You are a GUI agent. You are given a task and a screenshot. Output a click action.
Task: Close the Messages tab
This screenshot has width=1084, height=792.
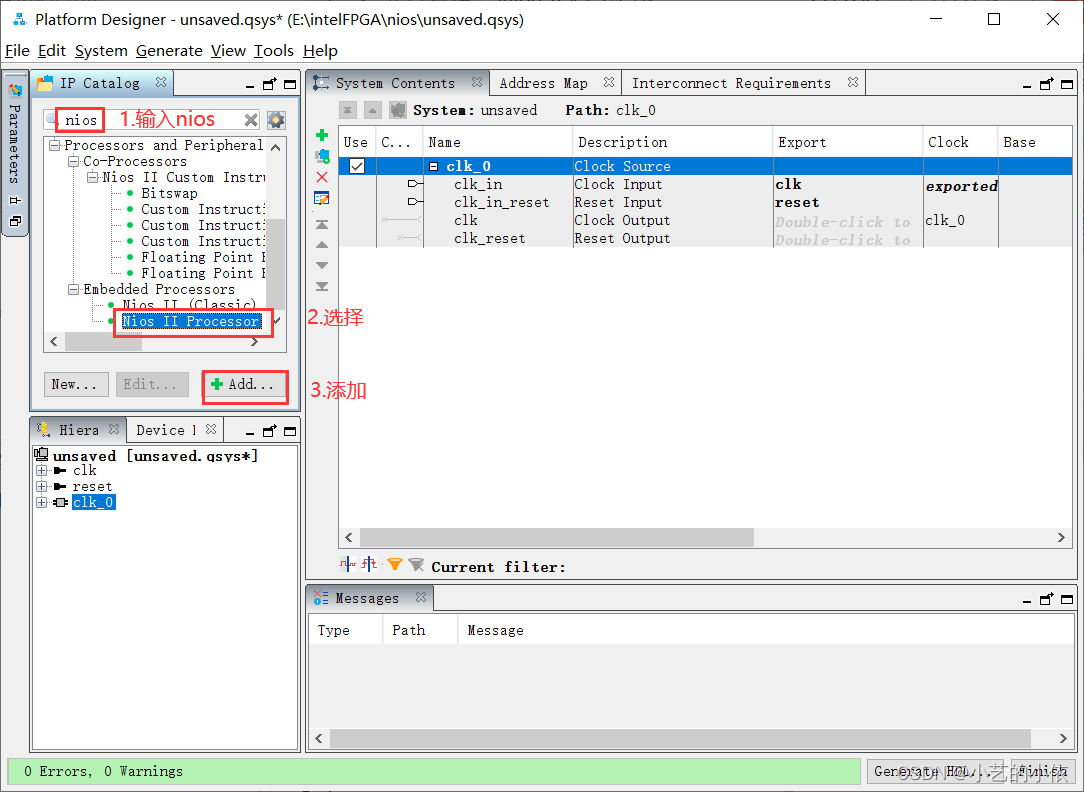coord(421,597)
